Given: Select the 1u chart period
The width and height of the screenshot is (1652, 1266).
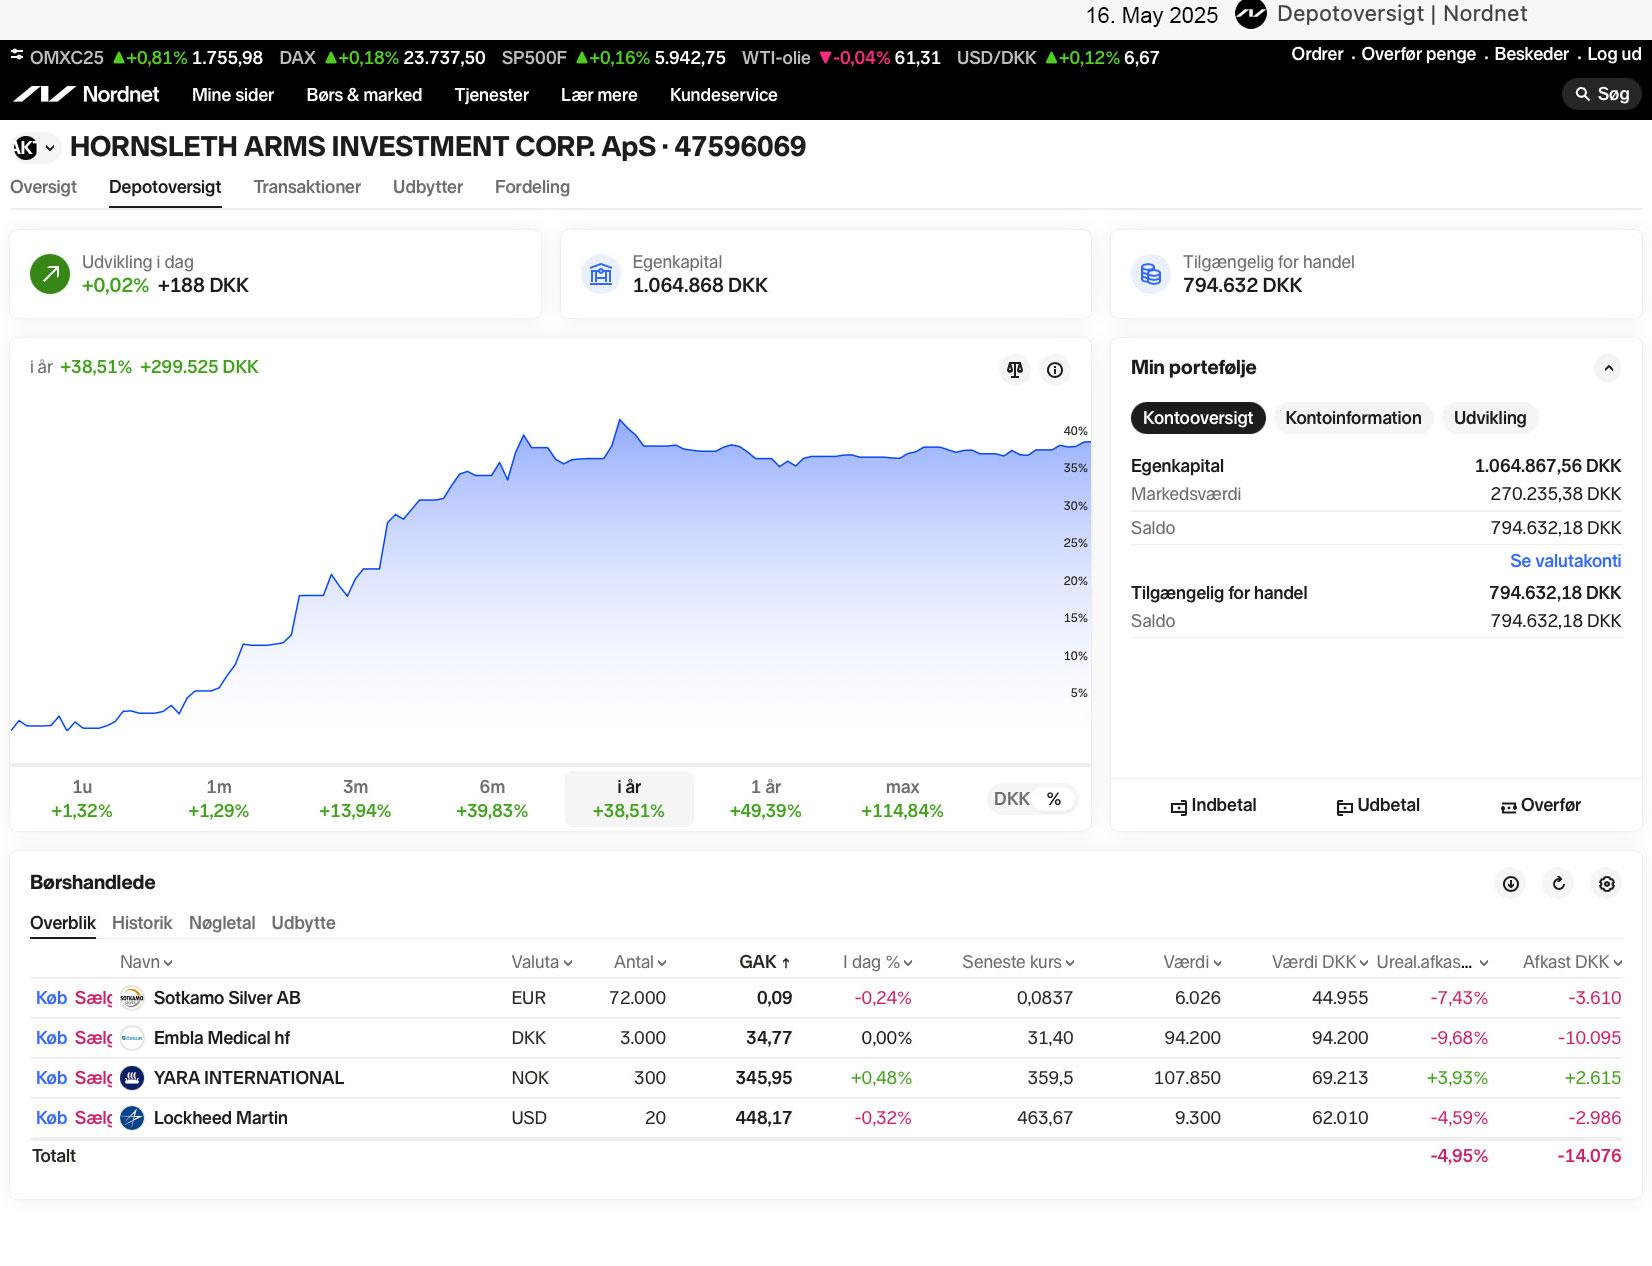Looking at the screenshot, I should pyautogui.click(x=82, y=799).
